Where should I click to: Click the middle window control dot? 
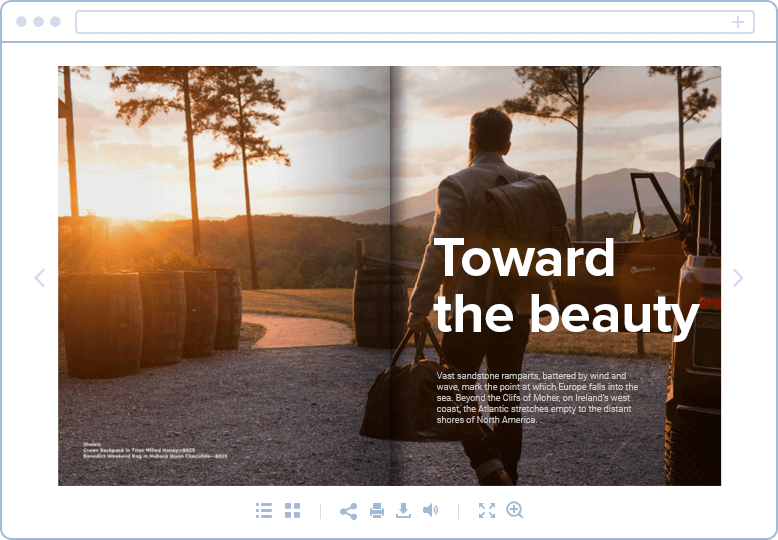tap(39, 22)
